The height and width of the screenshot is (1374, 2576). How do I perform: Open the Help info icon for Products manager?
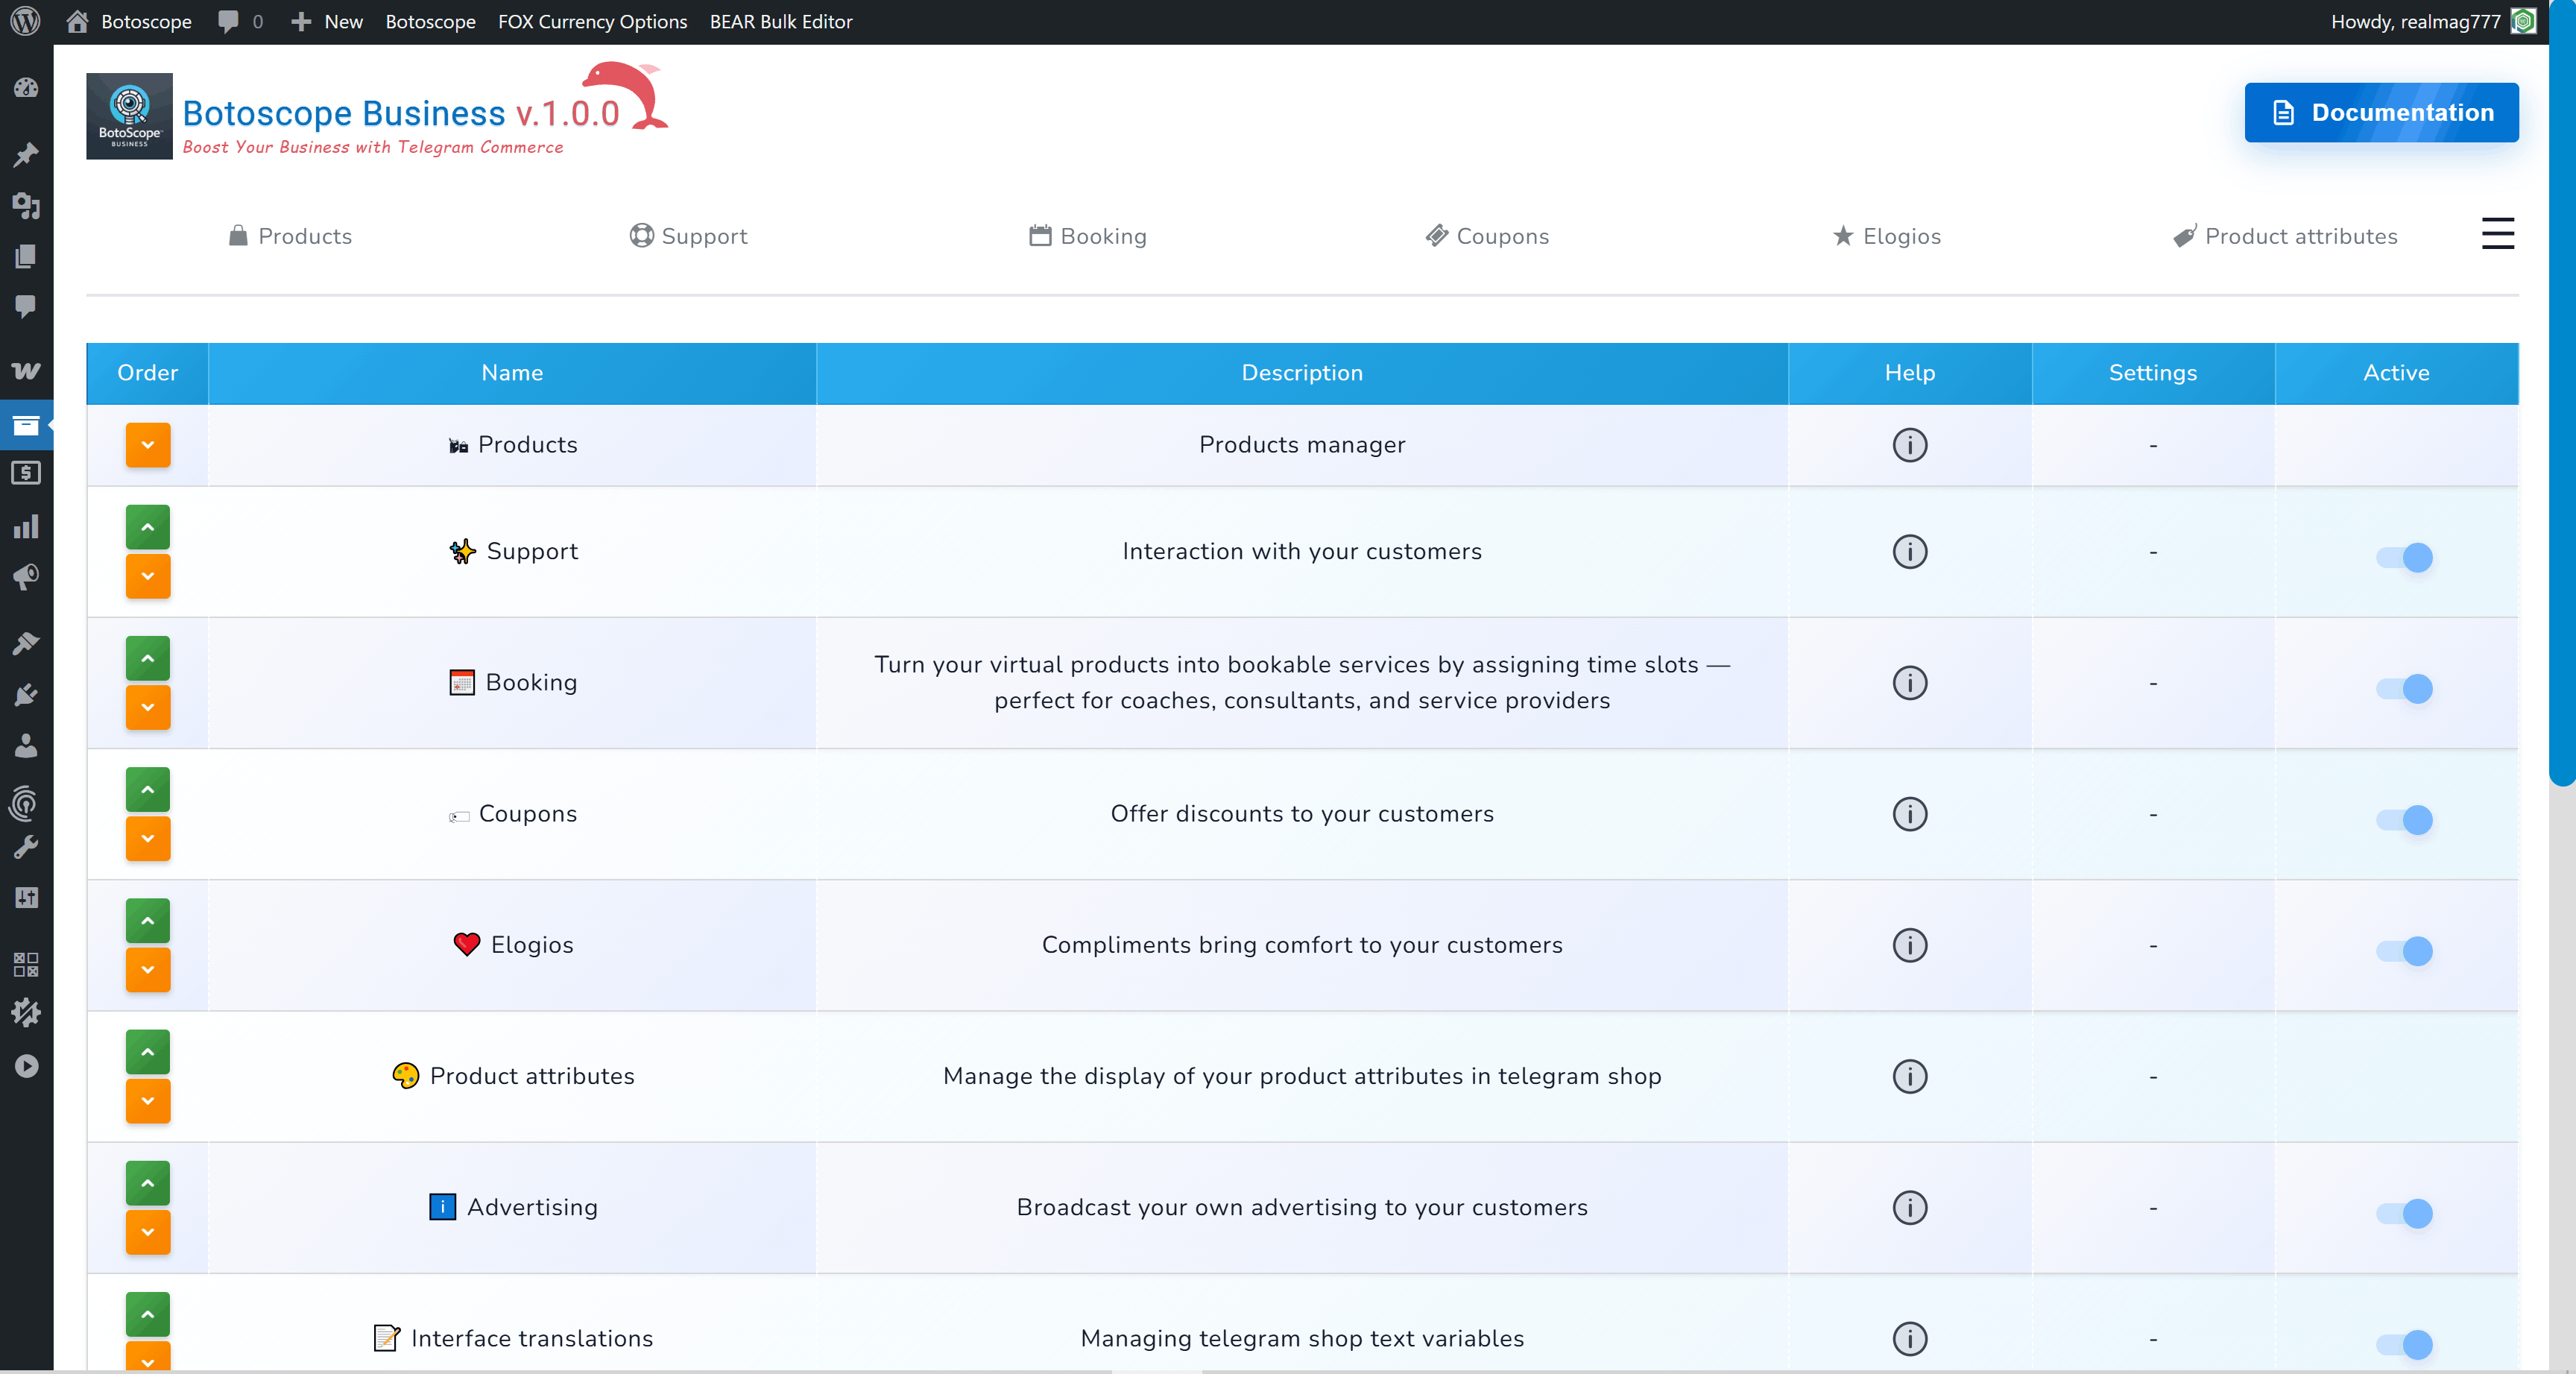pyautogui.click(x=1908, y=445)
